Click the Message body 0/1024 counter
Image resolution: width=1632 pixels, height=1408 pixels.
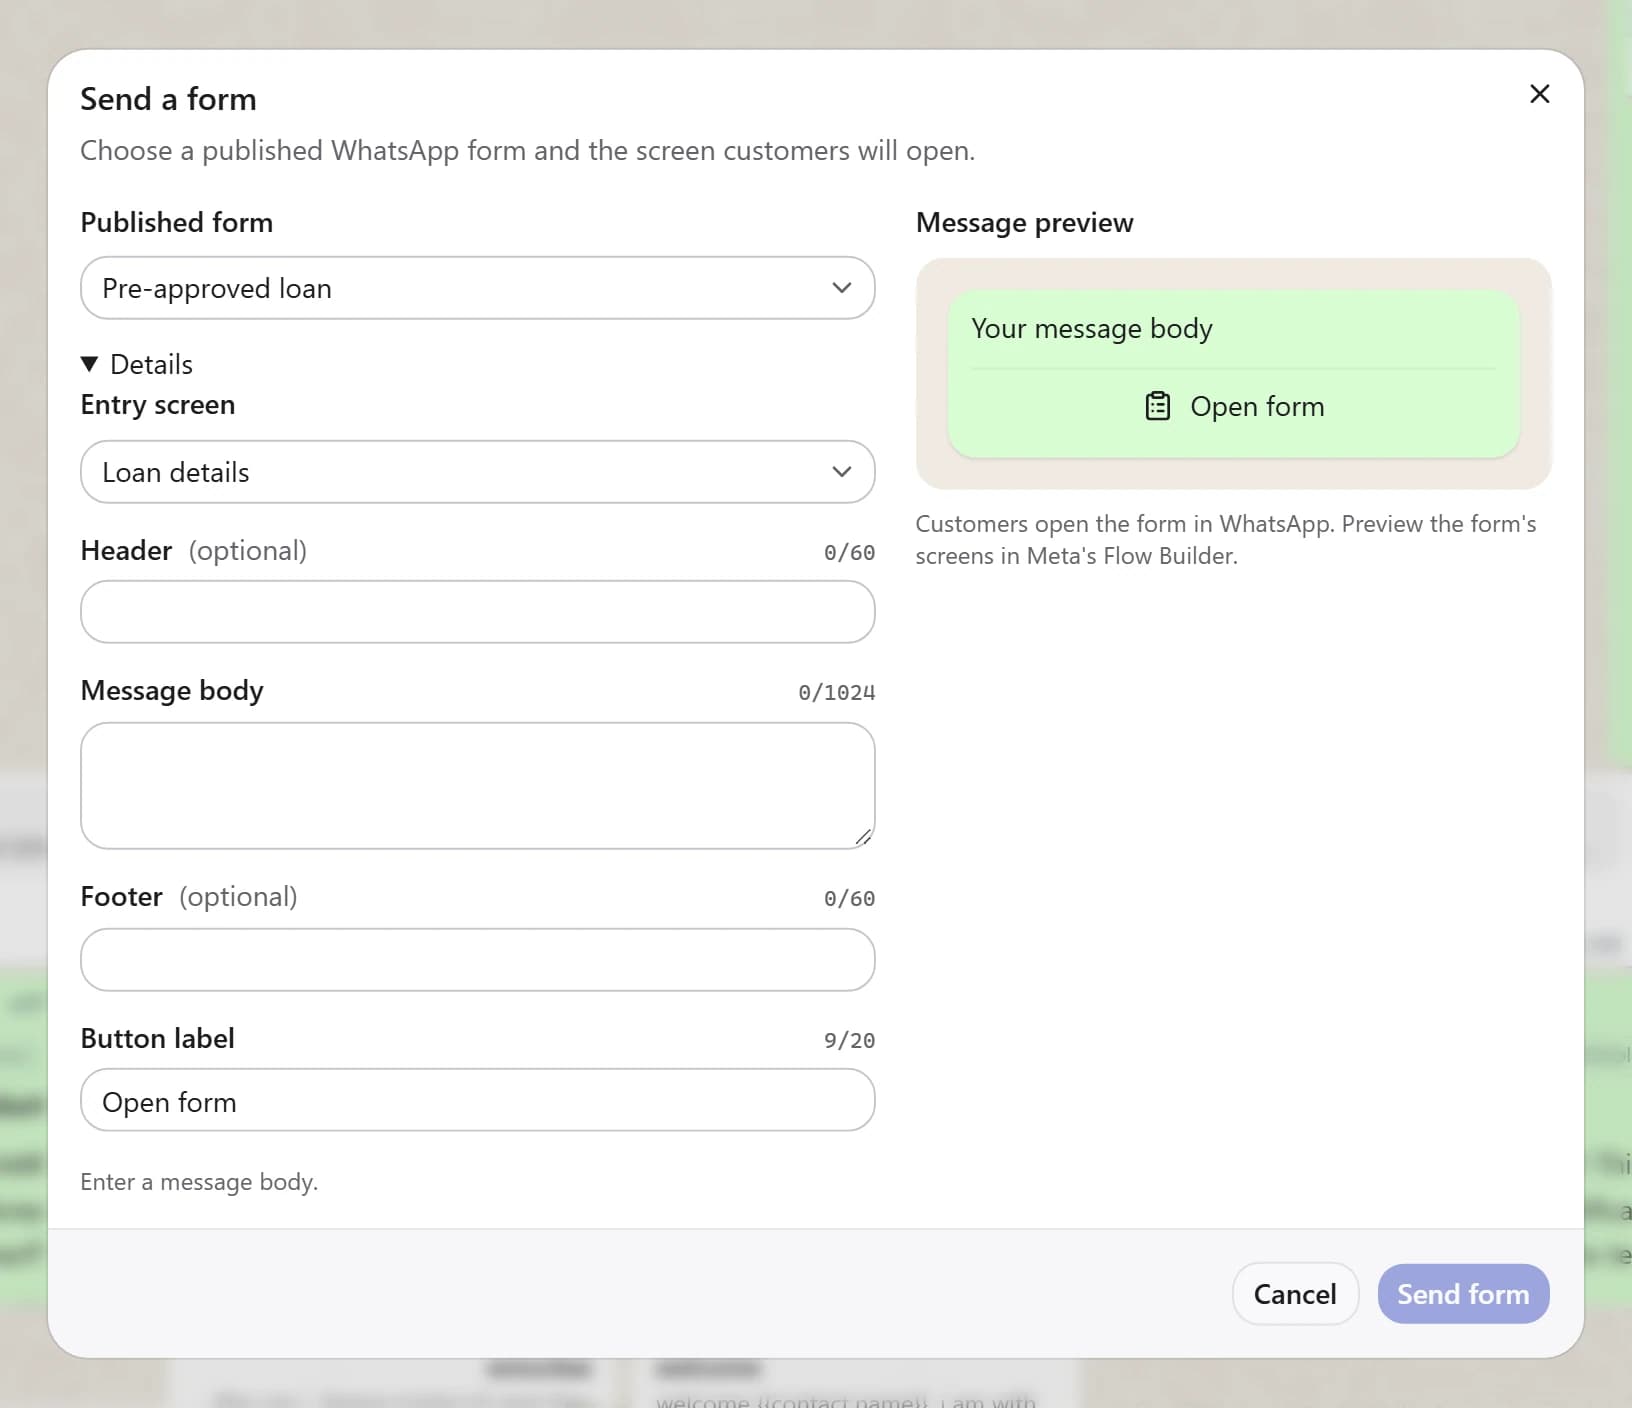click(x=836, y=693)
